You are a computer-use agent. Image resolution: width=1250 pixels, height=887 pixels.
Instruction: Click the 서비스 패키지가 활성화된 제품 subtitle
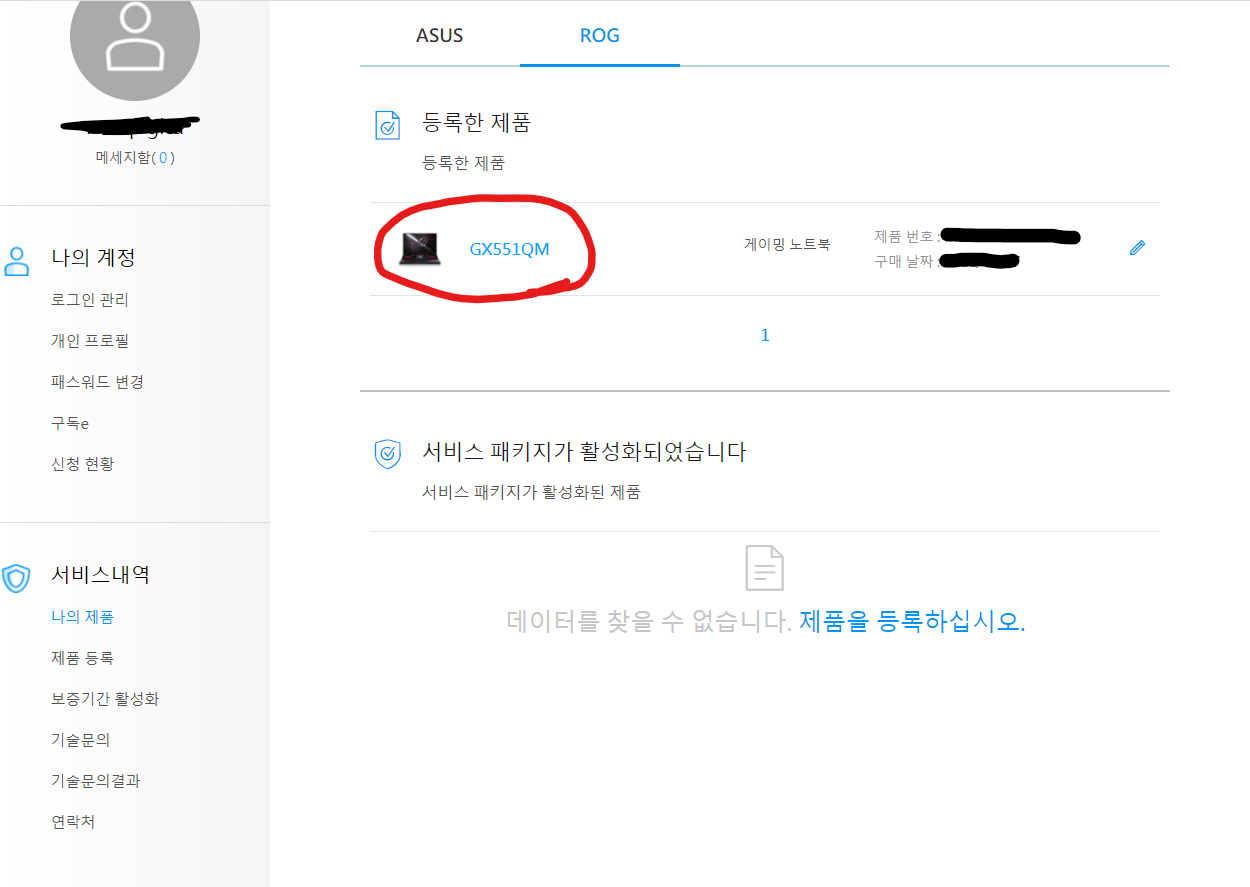coord(531,492)
